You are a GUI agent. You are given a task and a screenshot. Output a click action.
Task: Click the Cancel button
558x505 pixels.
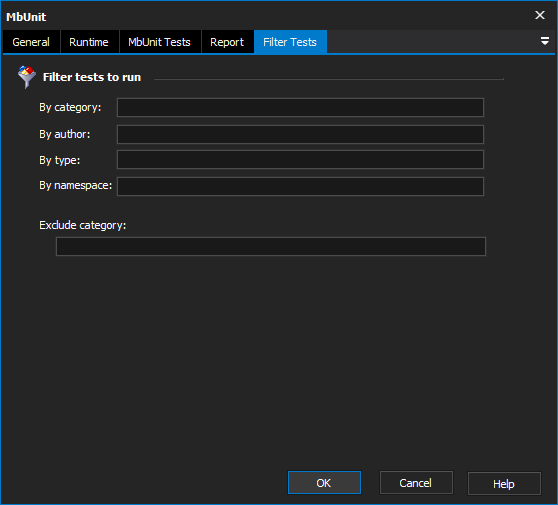pos(416,483)
